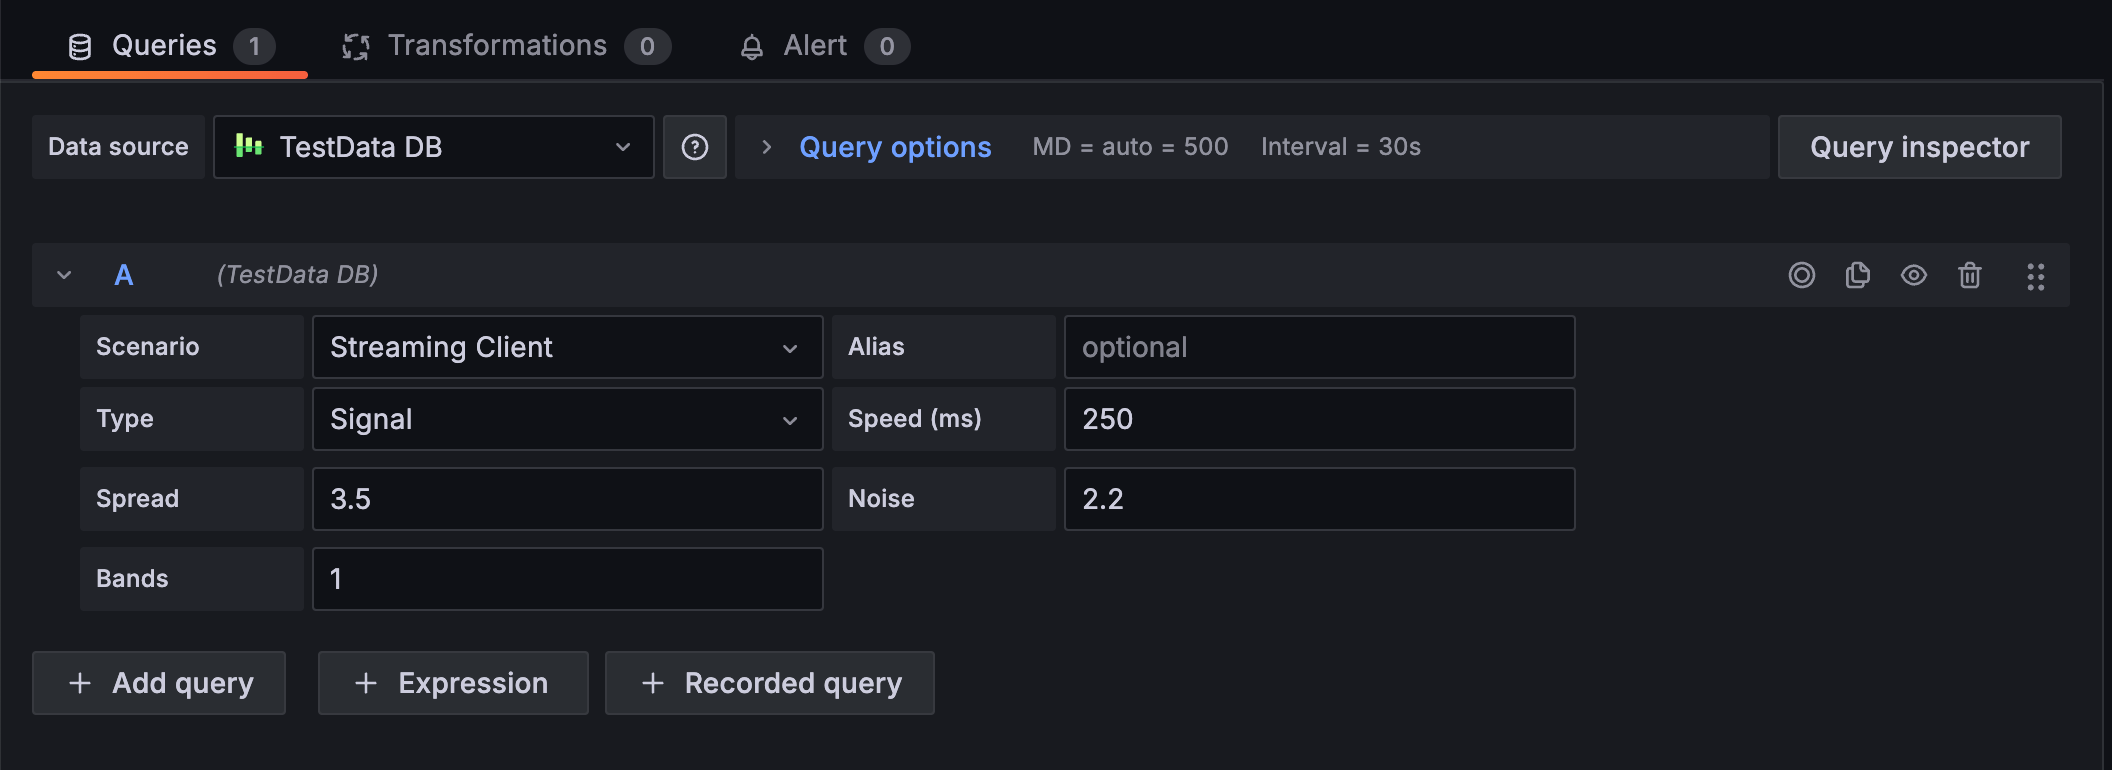This screenshot has width=2112, height=770.
Task: Click the TestData DB logo icon
Action: tap(249, 146)
